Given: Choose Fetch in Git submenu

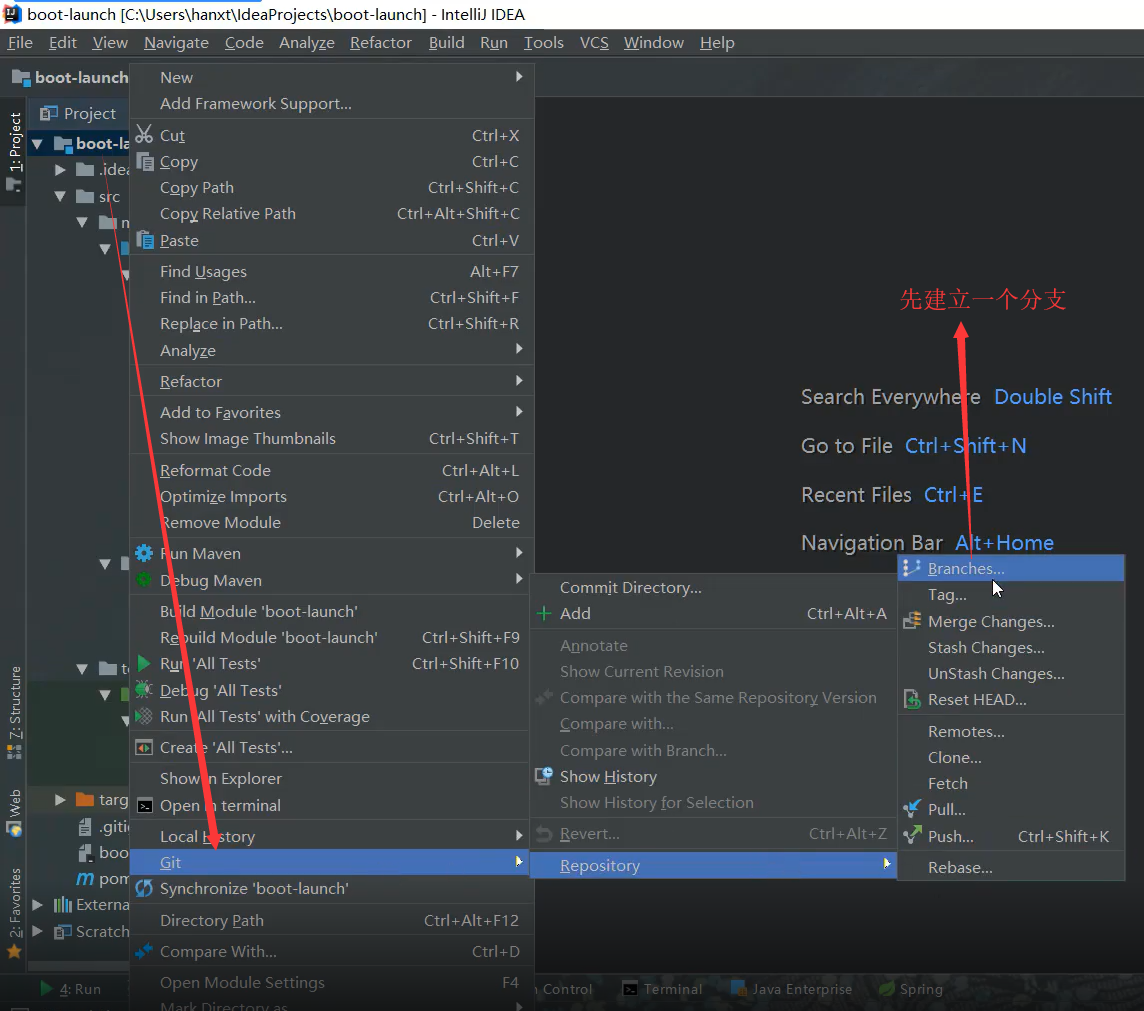Looking at the screenshot, I should [1010, 783].
